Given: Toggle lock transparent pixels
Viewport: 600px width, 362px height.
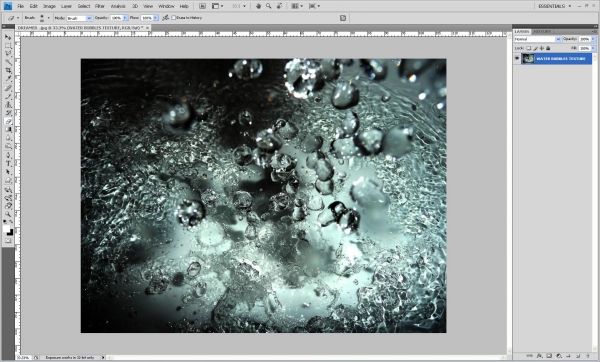Looking at the screenshot, I should (x=528, y=48).
